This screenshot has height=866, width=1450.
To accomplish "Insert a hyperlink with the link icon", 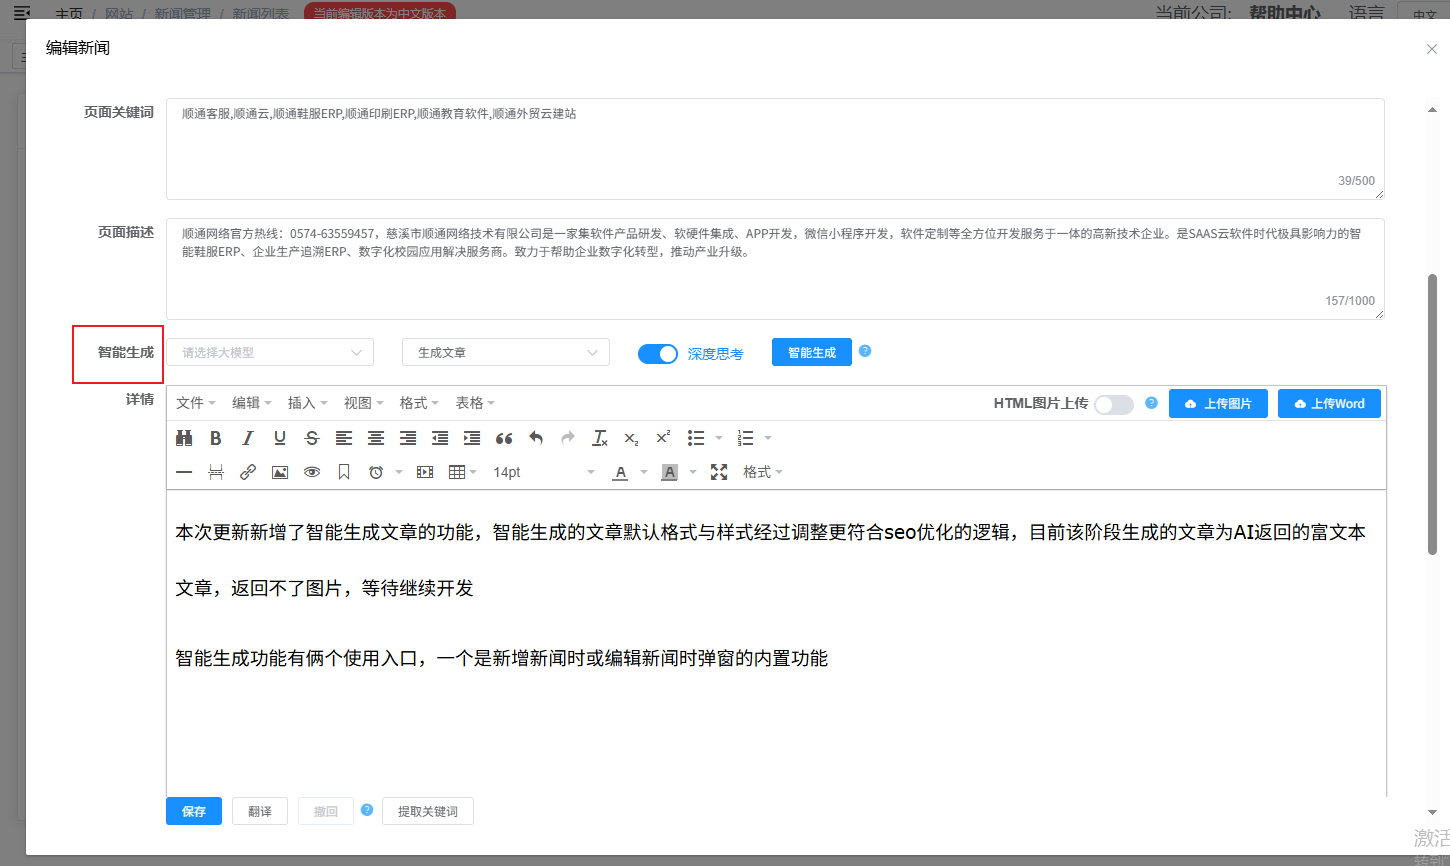I will [248, 472].
